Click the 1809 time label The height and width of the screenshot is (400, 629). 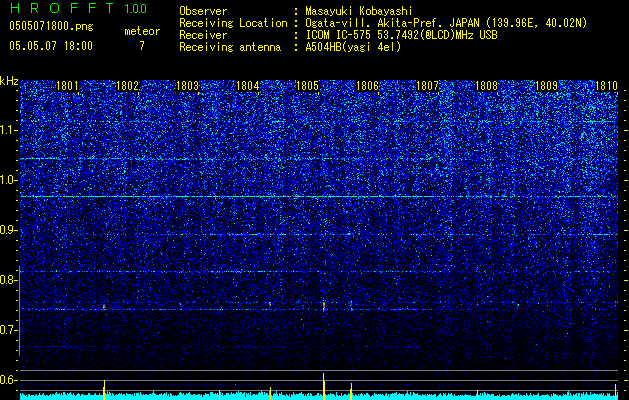(x=546, y=86)
